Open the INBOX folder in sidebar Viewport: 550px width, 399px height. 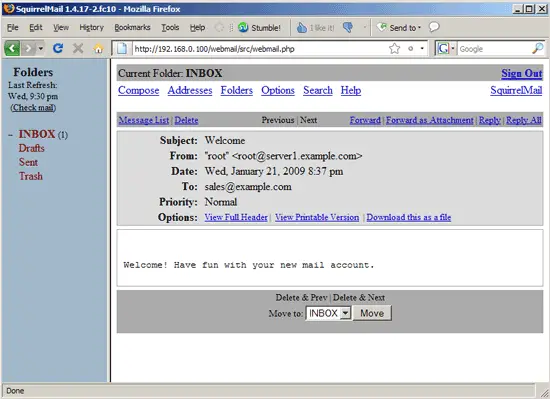pos(37,134)
